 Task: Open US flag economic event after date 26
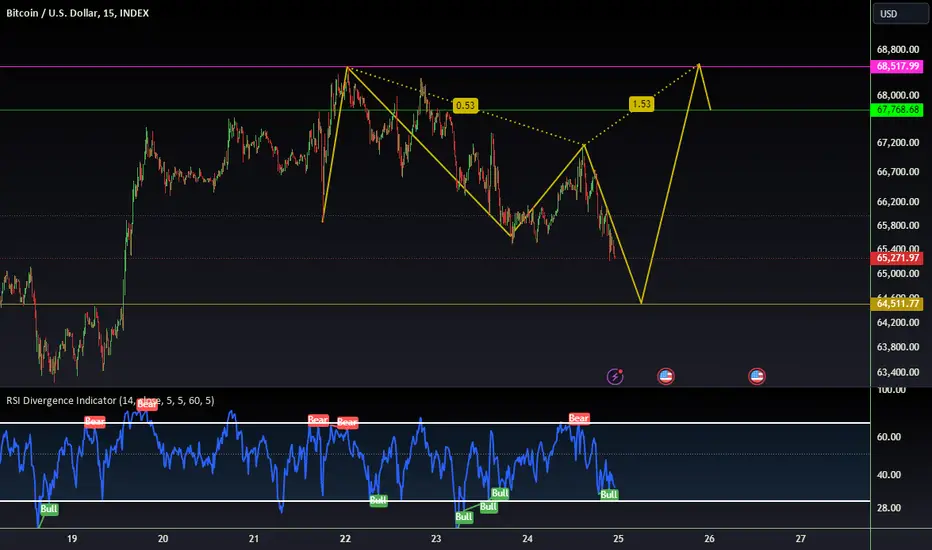[x=757, y=376]
